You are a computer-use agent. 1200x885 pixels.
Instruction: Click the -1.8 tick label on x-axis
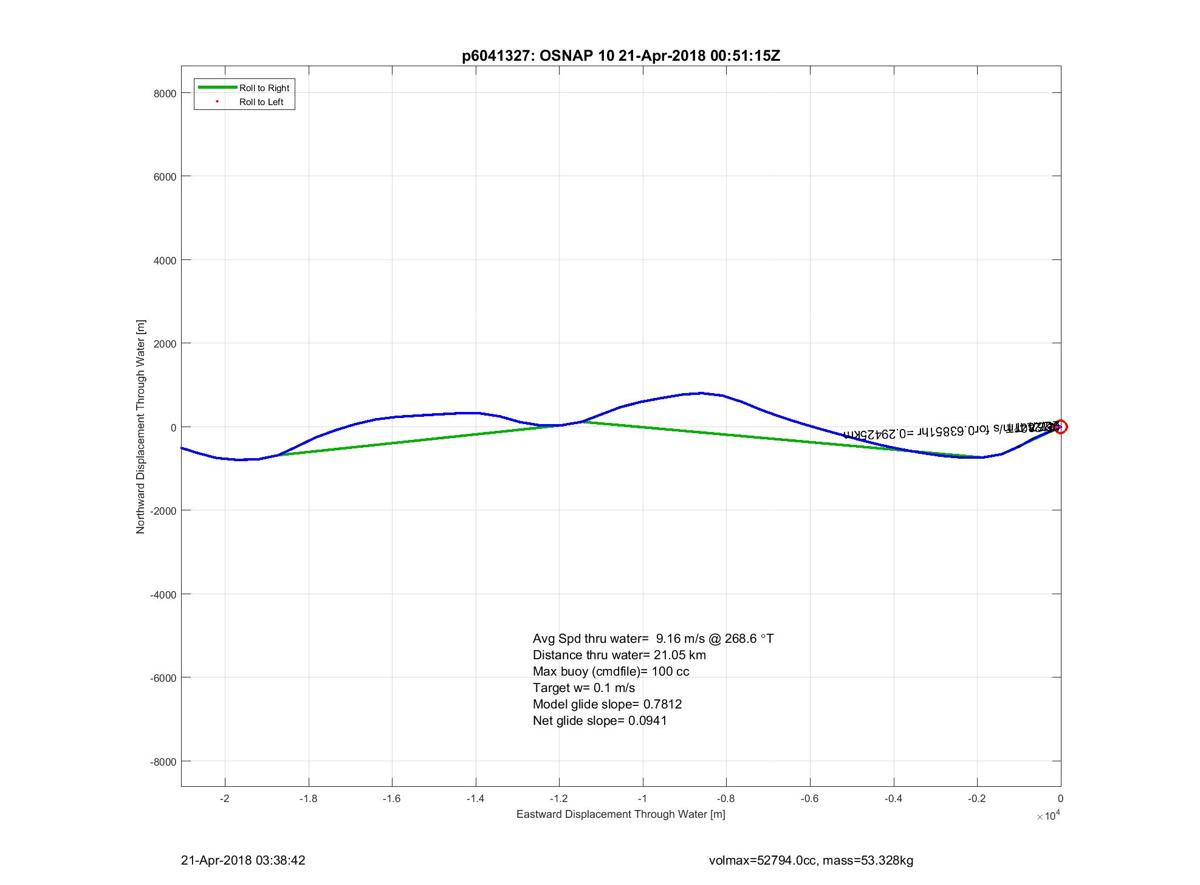pyautogui.click(x=308, y=798)
